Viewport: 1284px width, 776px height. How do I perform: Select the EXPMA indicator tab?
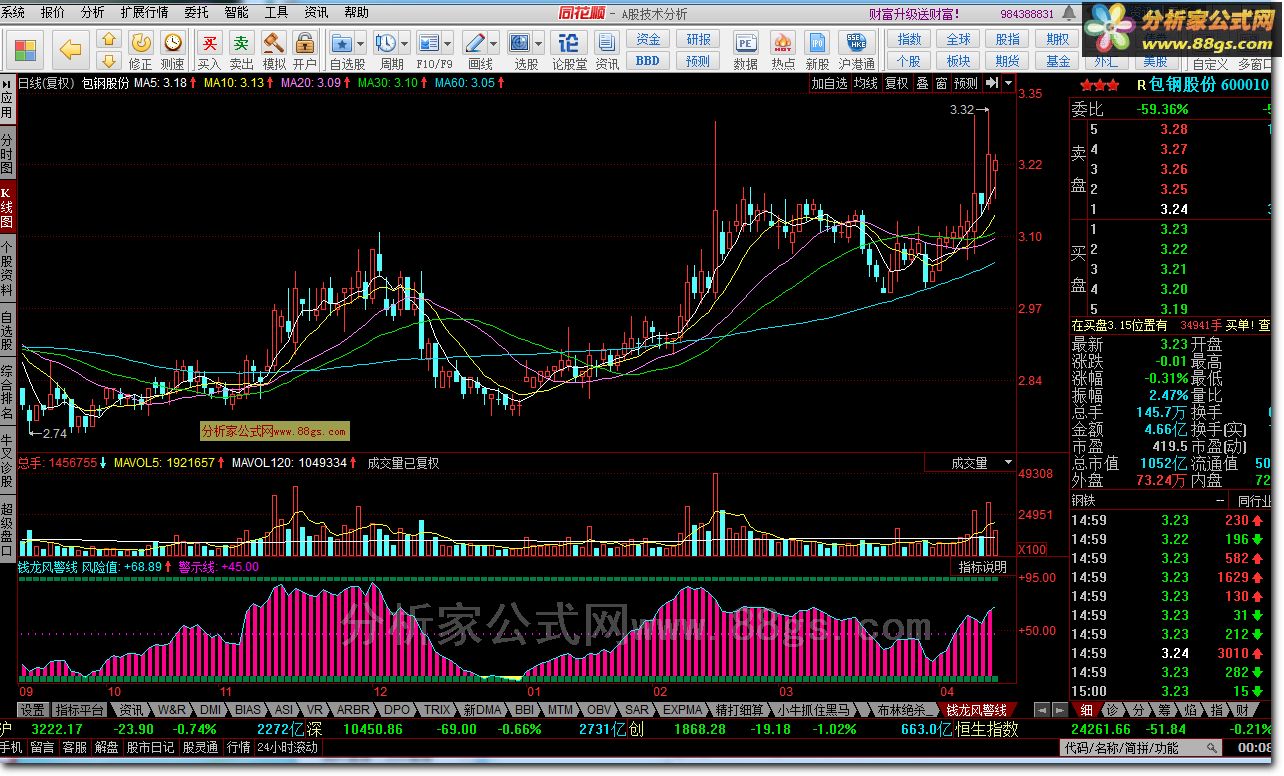tap(681, 710)
